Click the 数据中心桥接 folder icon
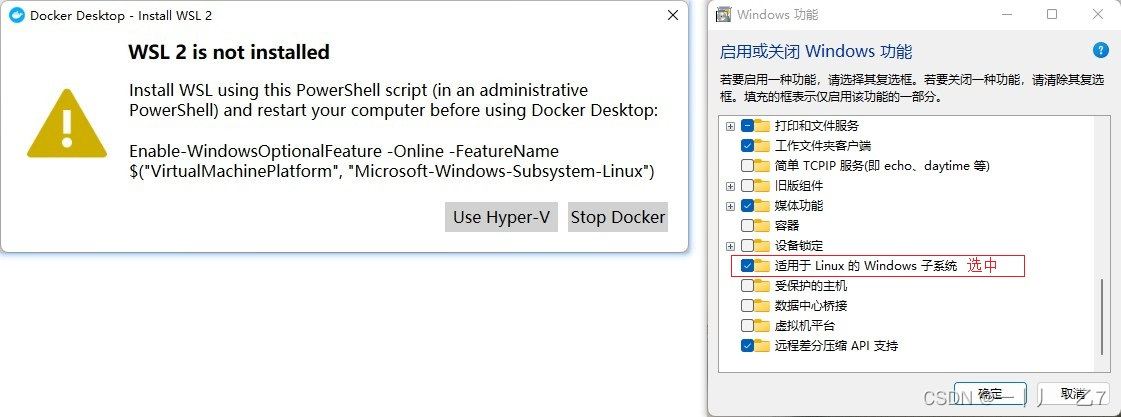This screenshot has height=417, width=1121. [763, 306]
